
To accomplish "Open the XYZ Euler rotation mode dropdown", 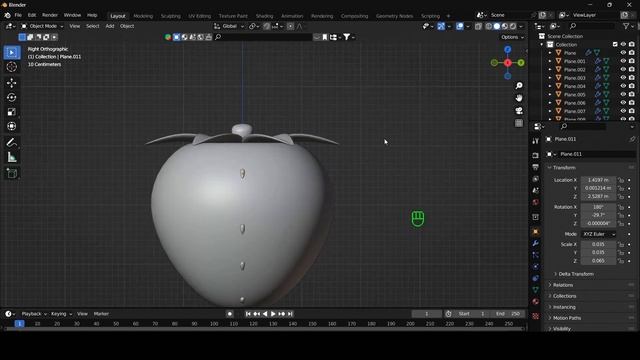I will 599,234.
